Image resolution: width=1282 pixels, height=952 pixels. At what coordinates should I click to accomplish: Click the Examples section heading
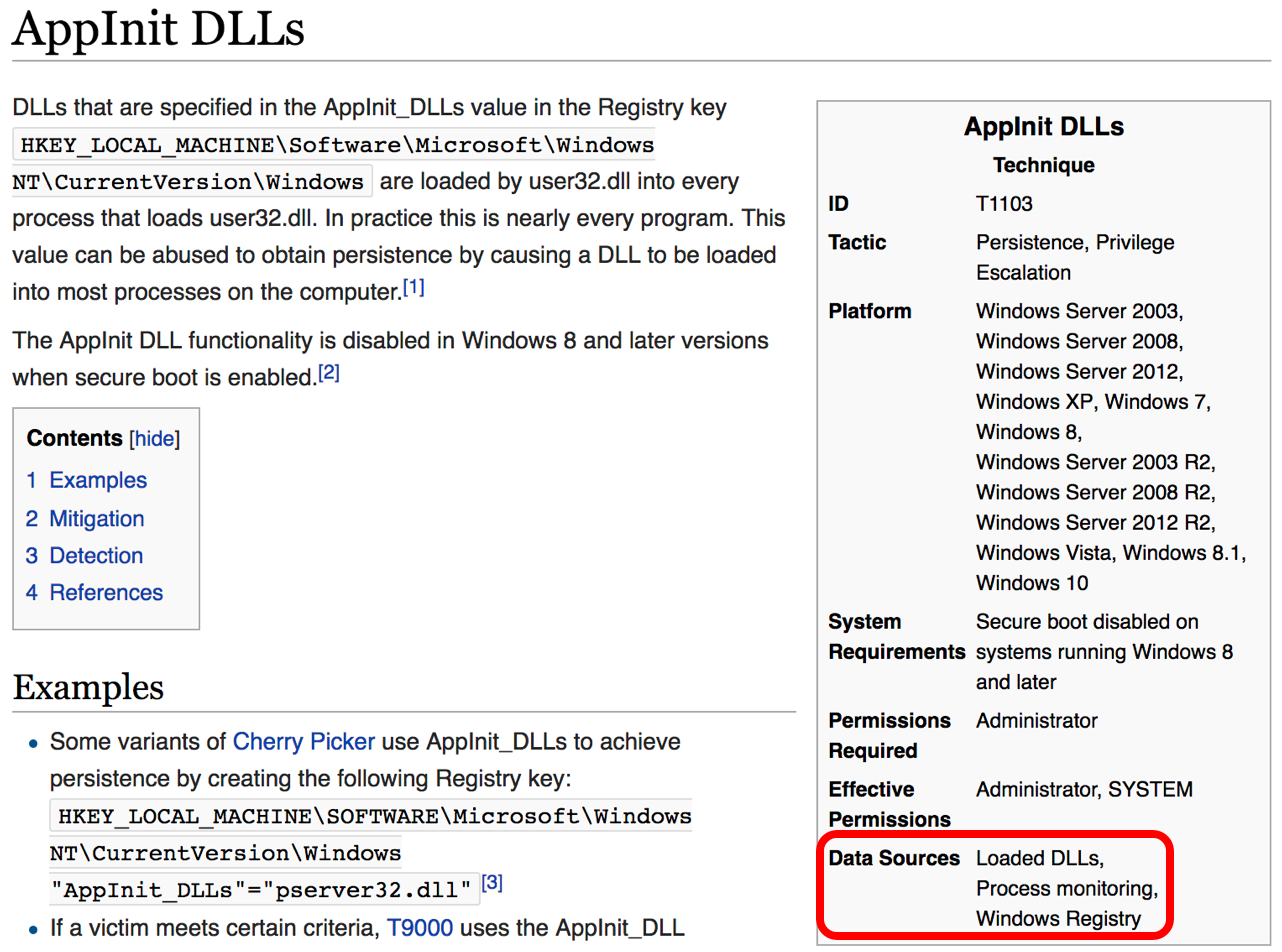point(88,687)
